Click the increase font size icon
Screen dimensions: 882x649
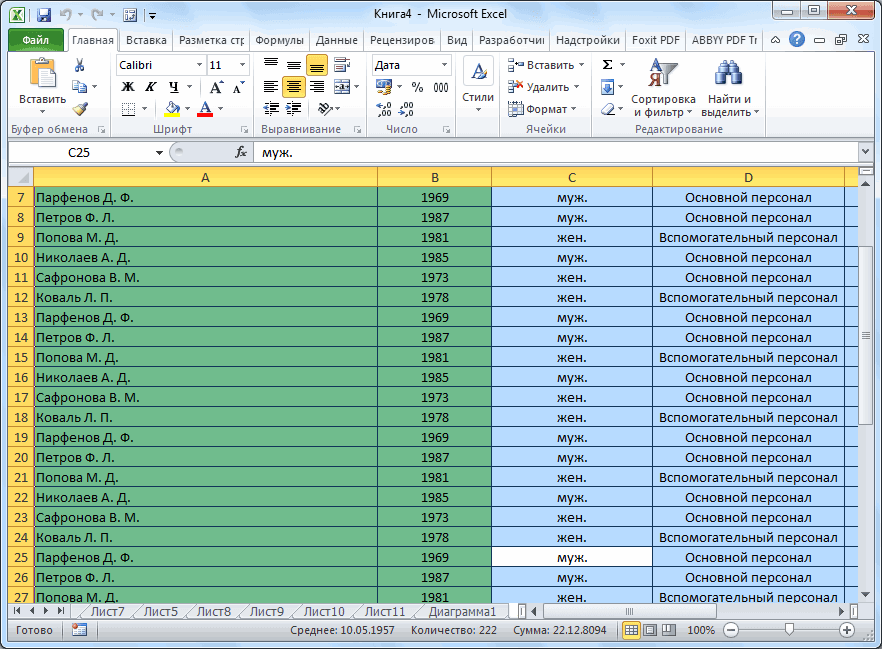[217, 87]
